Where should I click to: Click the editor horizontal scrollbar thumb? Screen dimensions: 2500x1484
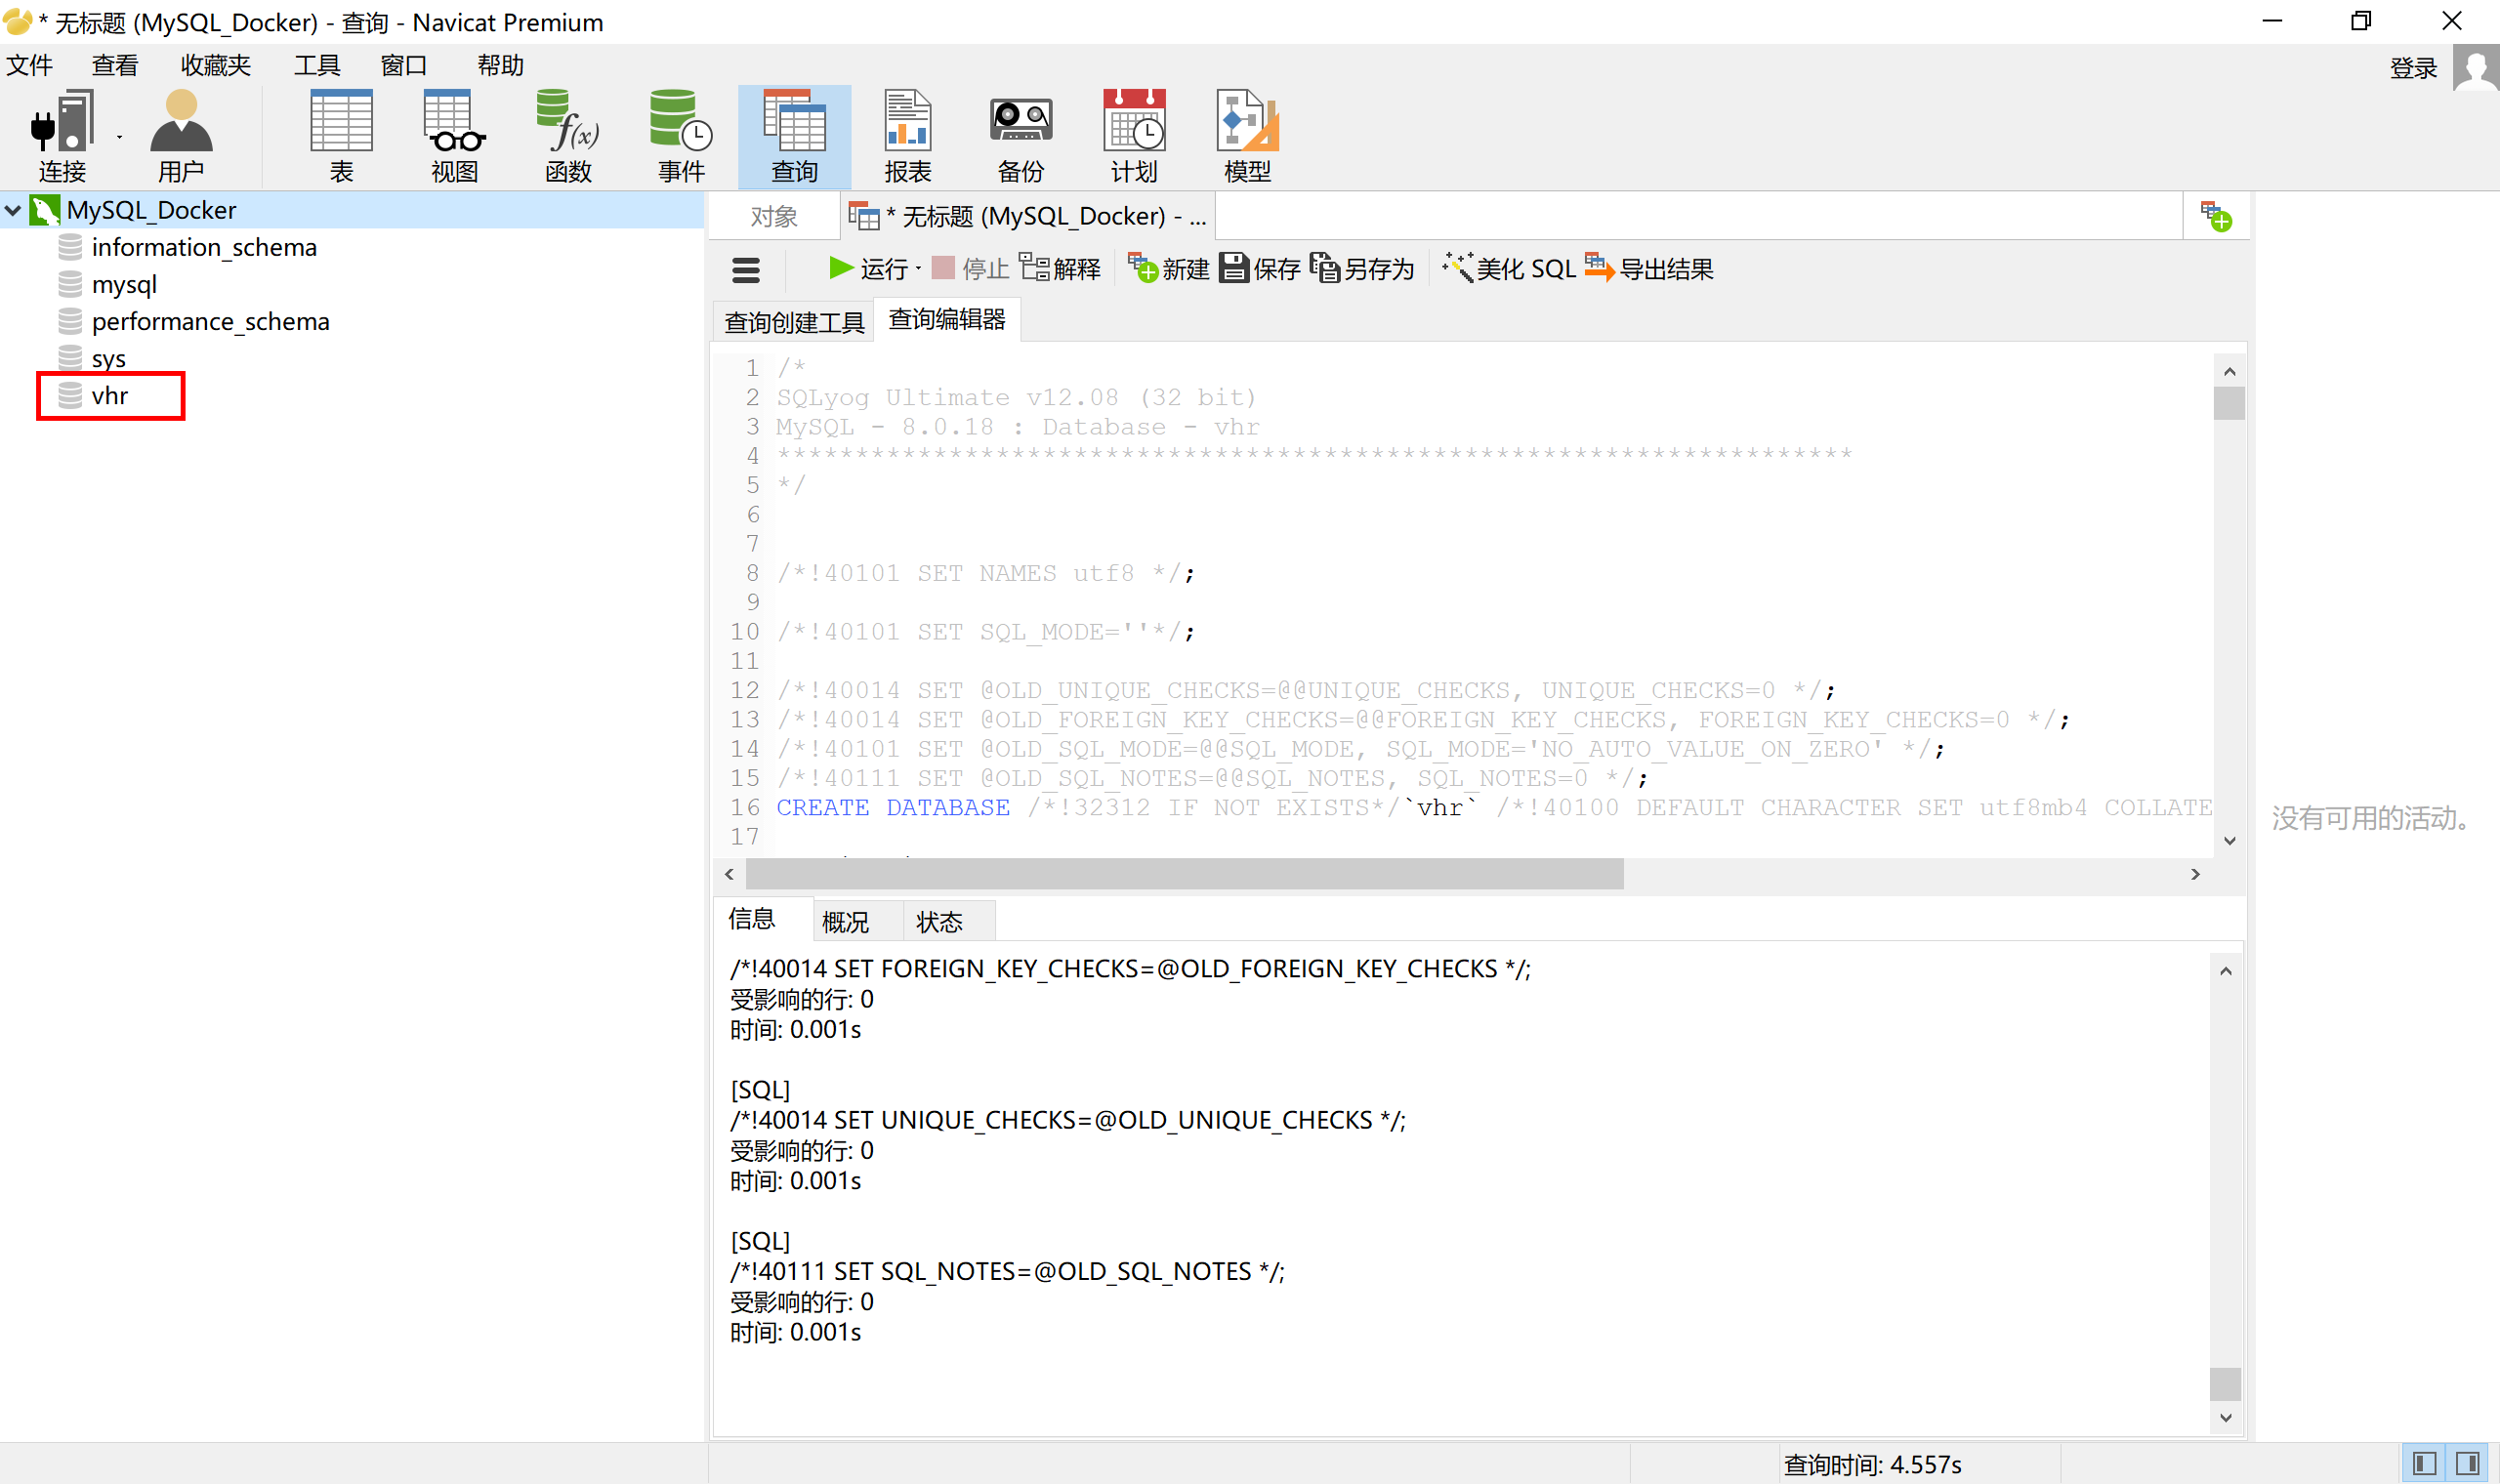point(1185,874)
